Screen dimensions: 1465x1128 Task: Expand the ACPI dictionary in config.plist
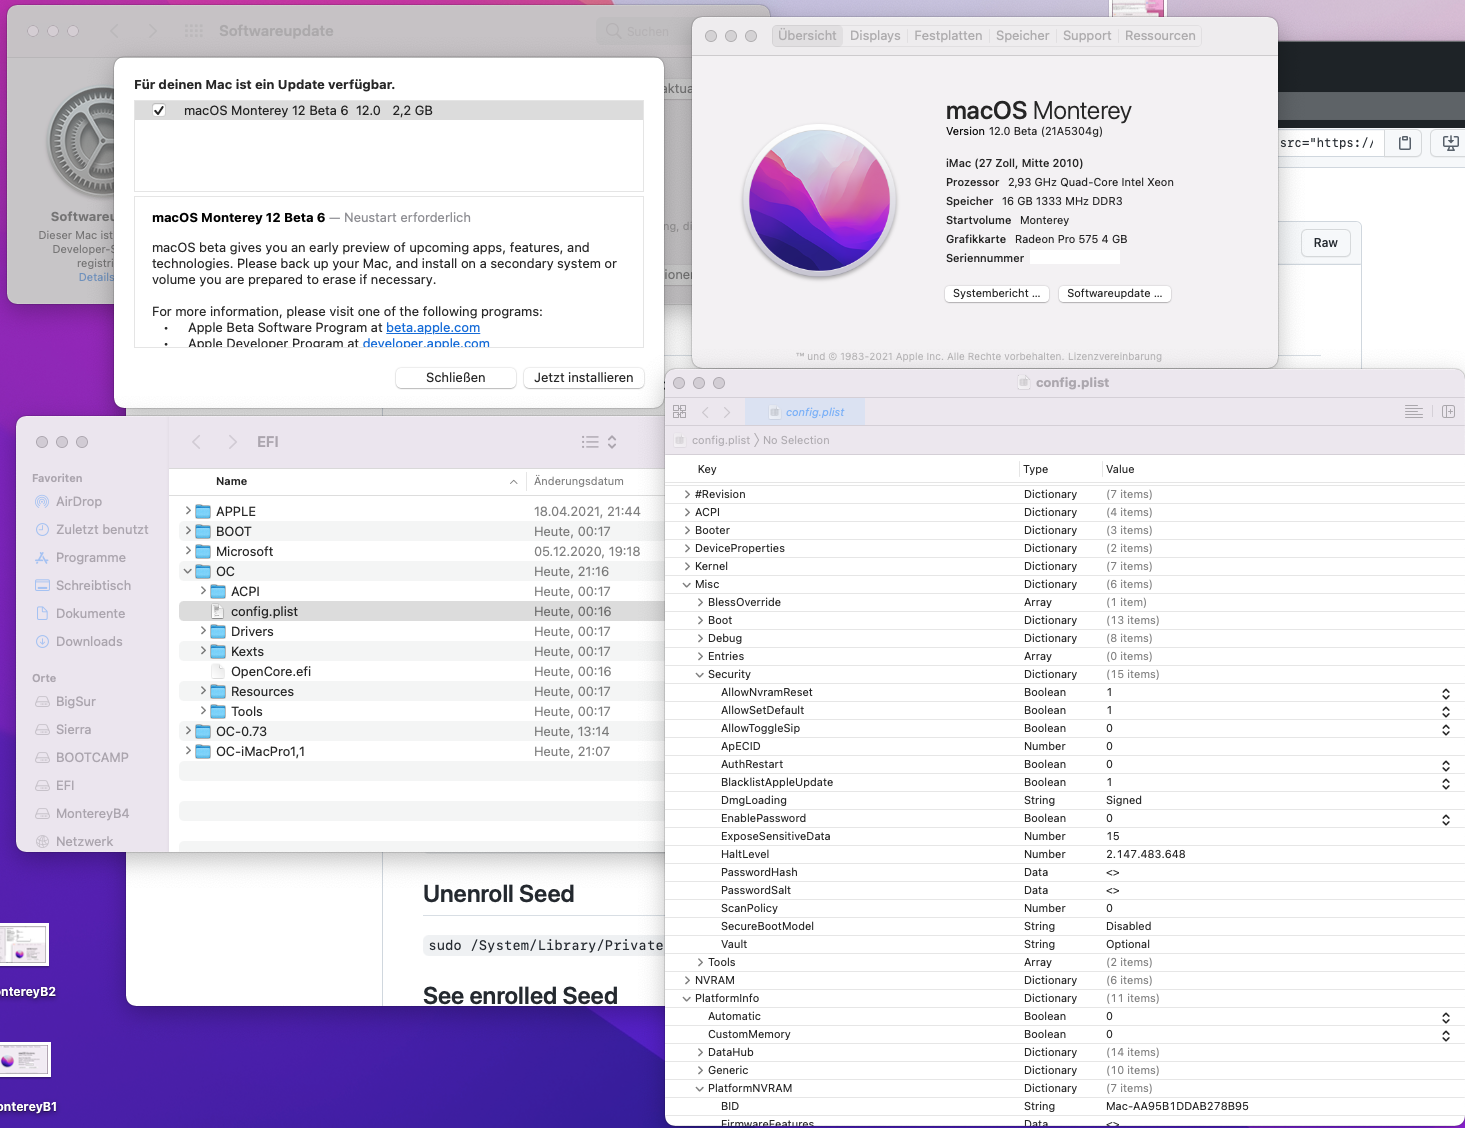[687, 512]
